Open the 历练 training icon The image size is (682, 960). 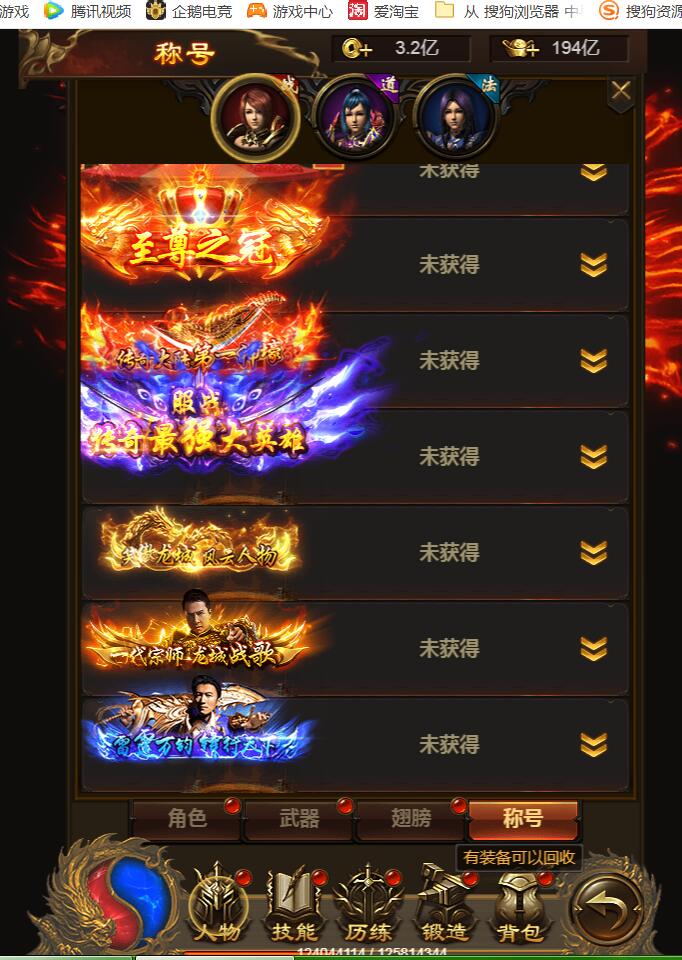368,905
